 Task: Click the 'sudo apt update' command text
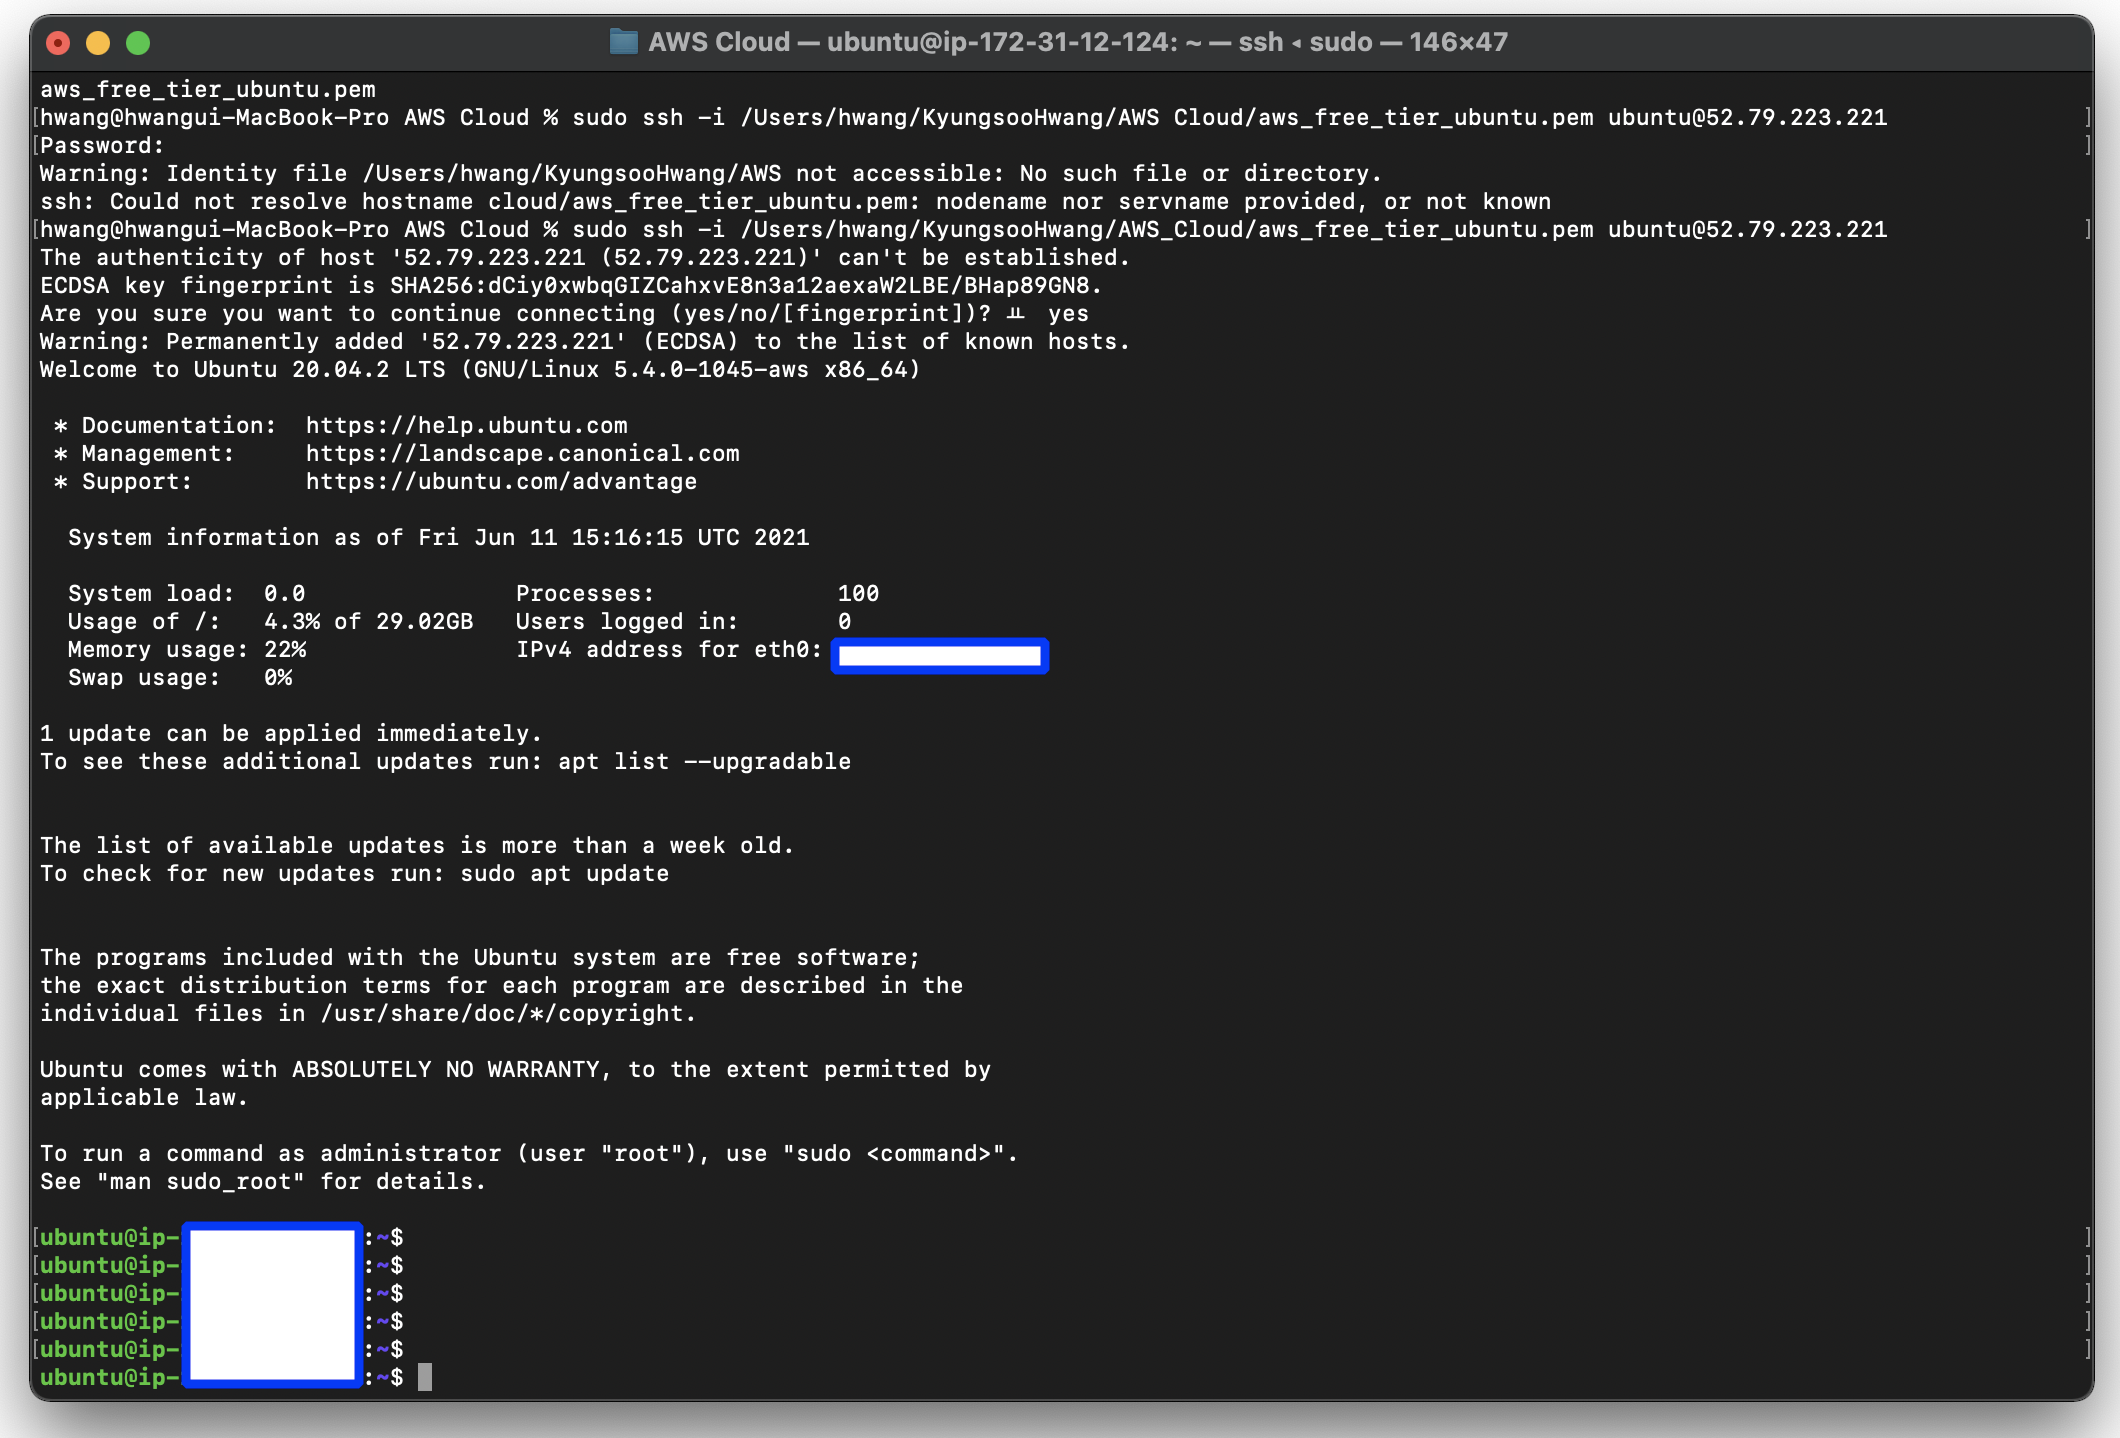[564, 874]
